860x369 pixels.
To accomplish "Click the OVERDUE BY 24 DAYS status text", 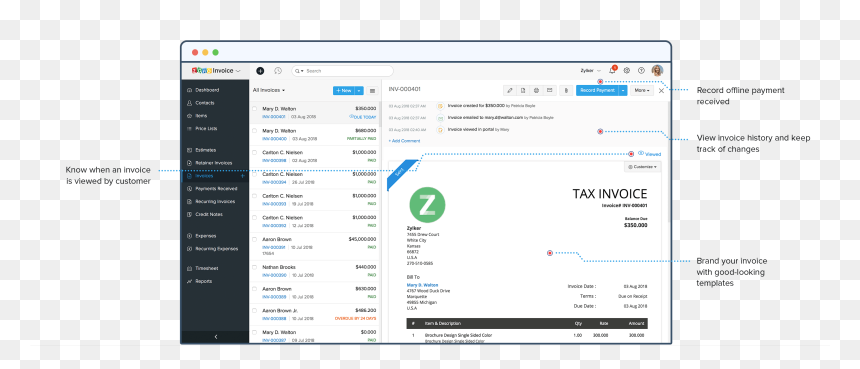I will click(x=355, y=319).
